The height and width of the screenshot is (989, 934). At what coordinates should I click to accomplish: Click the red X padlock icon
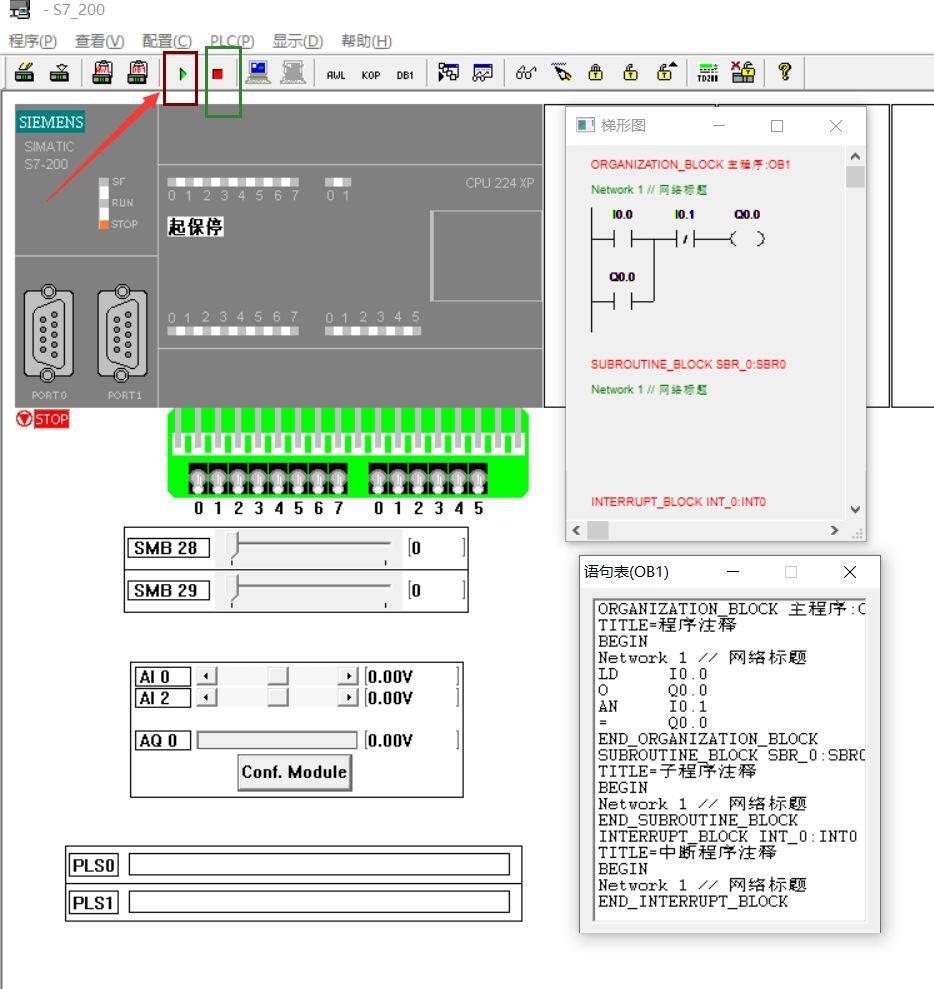[743, 72]
